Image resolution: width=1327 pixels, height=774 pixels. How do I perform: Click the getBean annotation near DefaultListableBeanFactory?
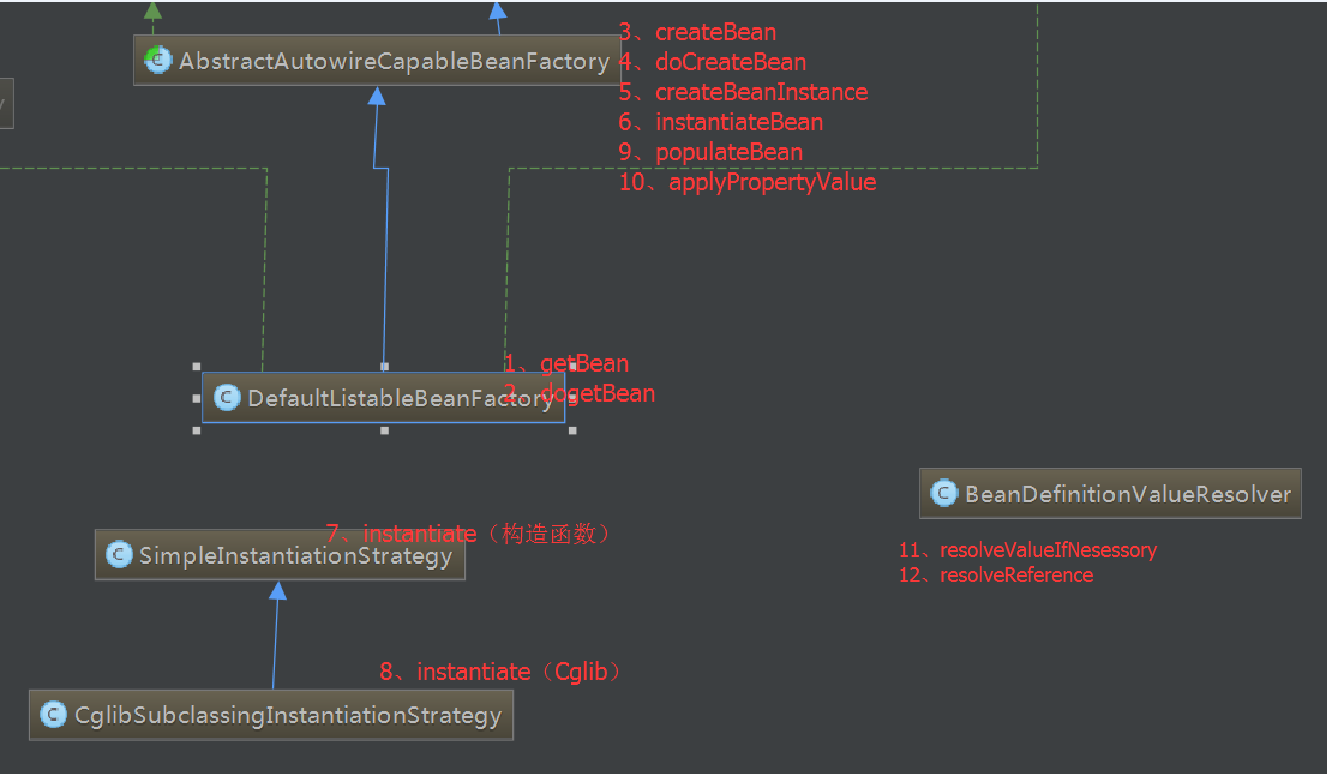coord(585,363)
